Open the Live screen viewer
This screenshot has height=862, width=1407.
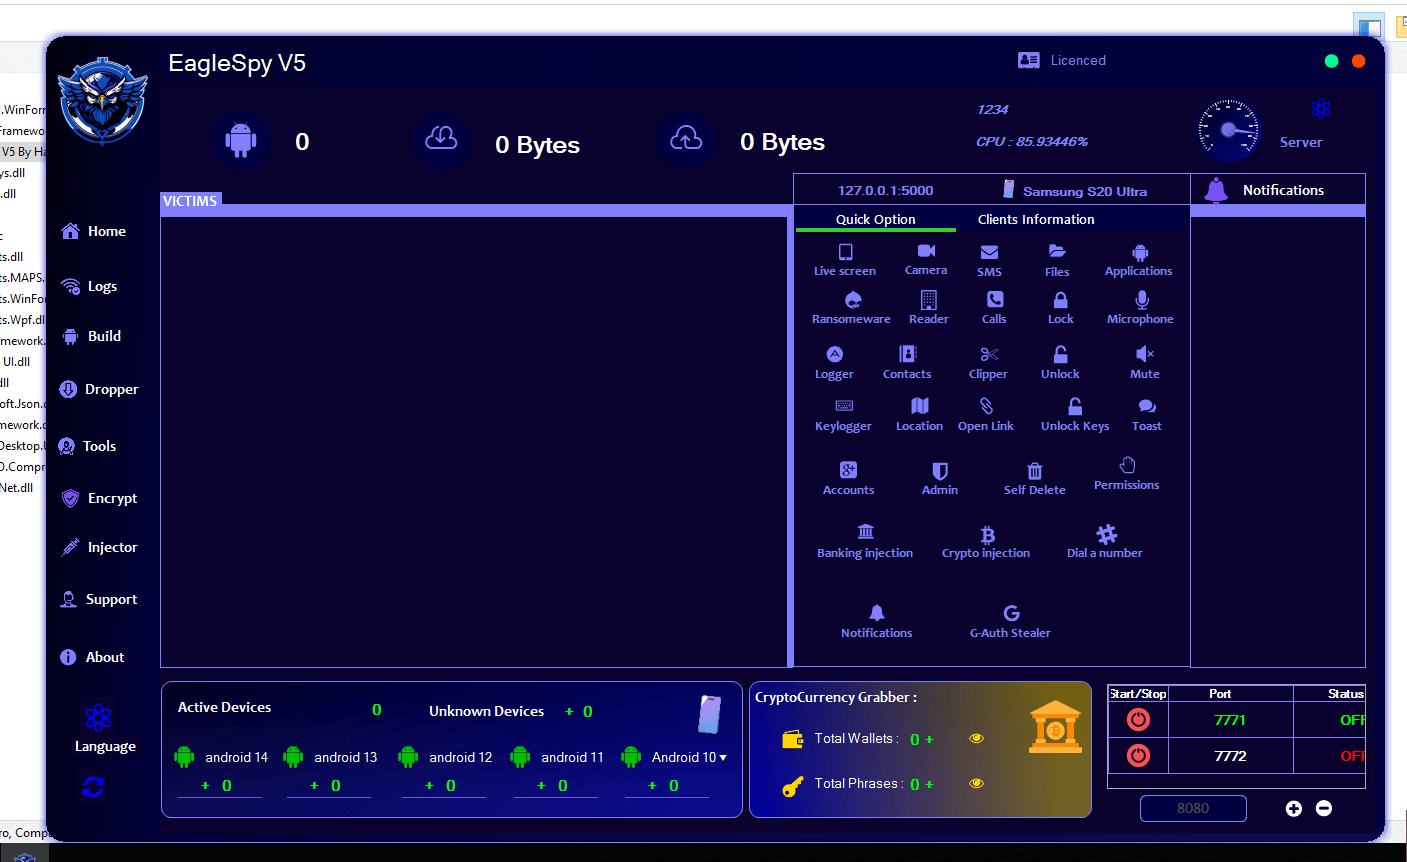click(x=845, y=258)
